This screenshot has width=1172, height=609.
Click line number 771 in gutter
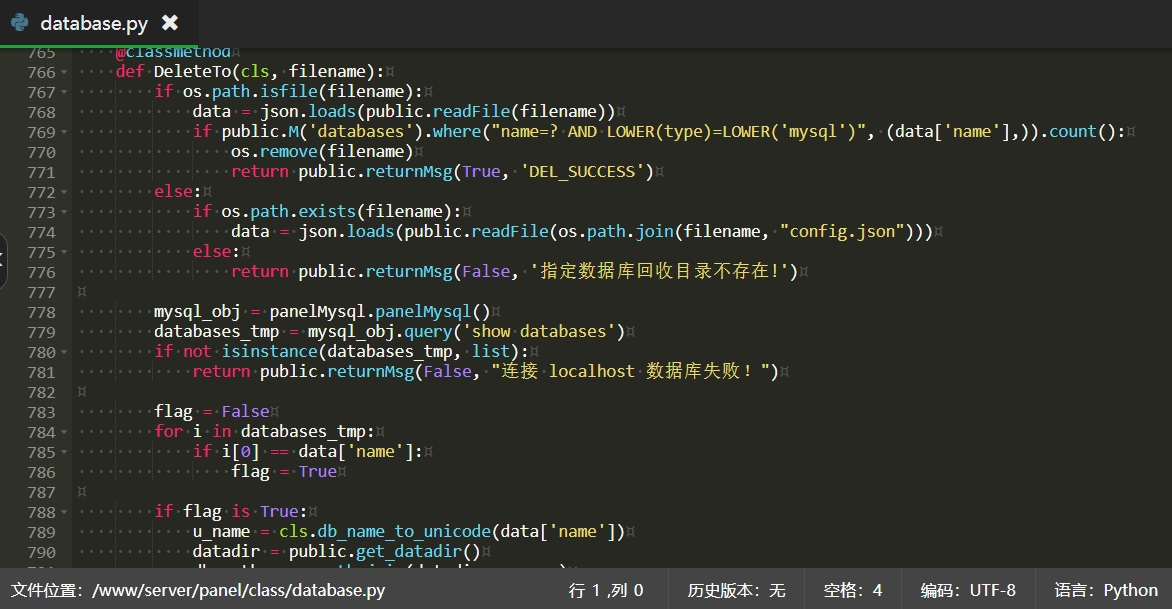pyautogui.click(x=41, y=173)
